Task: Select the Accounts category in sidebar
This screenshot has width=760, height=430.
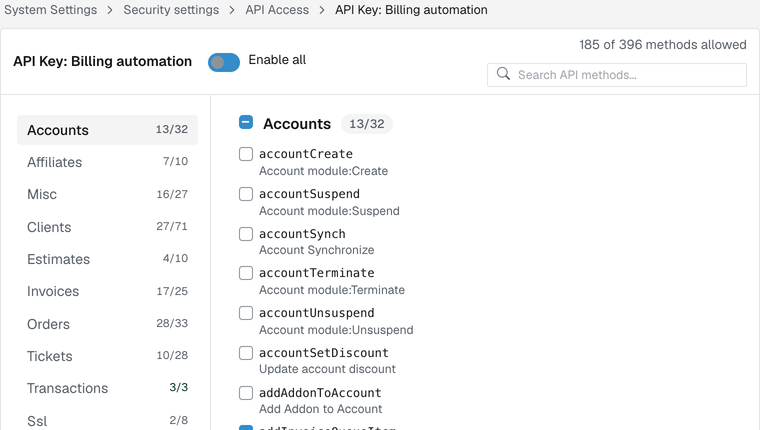Action: pos(107,130)
